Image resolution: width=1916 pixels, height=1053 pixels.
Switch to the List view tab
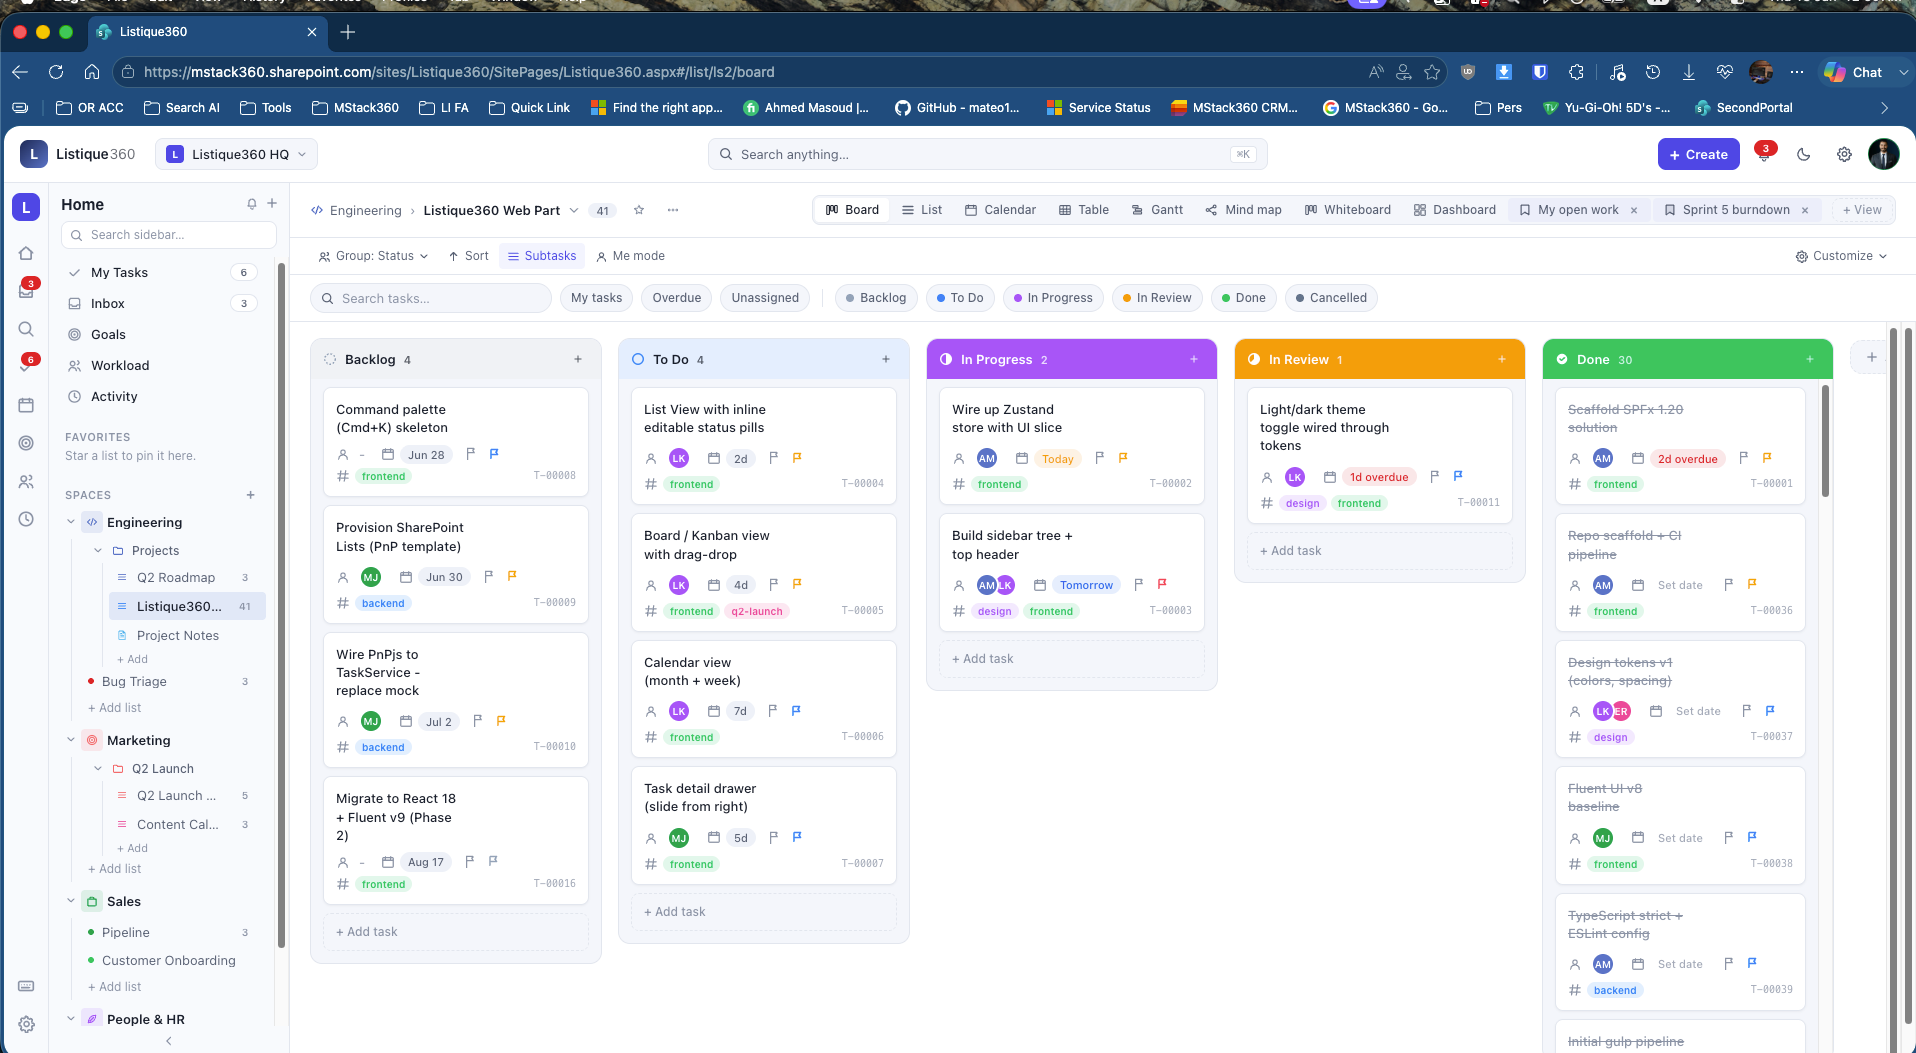[922, 210]
